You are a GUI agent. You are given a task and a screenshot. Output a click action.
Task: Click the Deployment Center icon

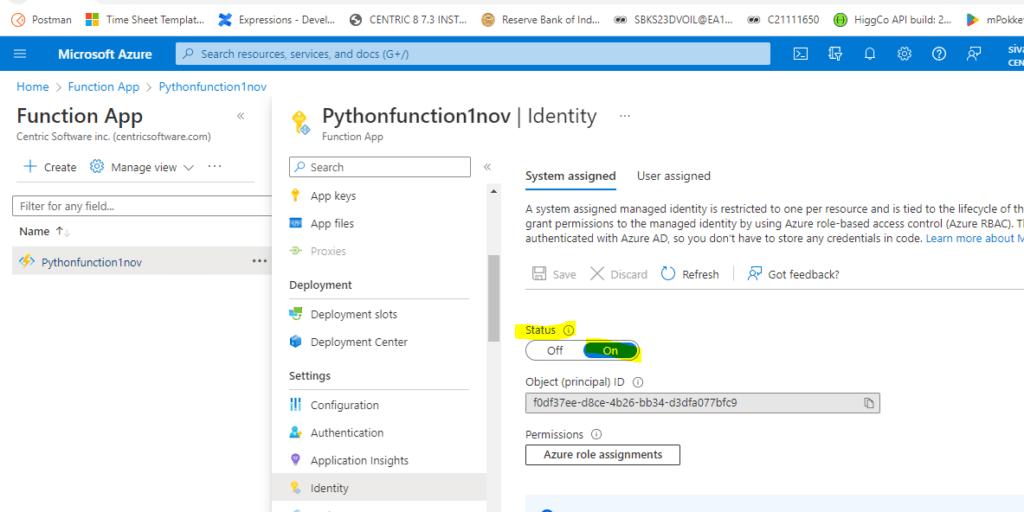tap(296, 342)
